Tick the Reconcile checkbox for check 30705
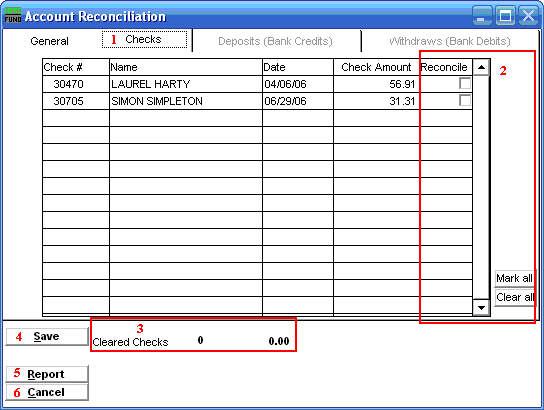This screenshot has height=410, width=544. point(465,101)
